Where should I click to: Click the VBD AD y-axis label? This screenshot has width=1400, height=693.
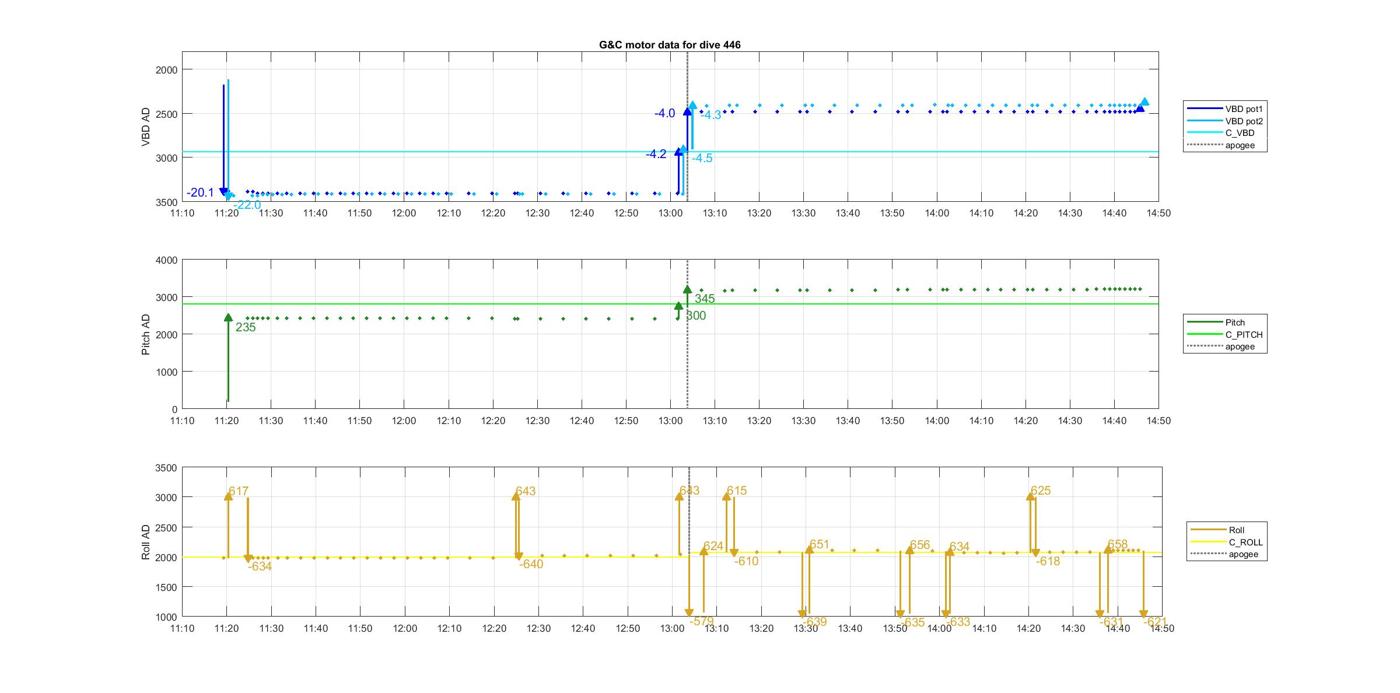146,128
